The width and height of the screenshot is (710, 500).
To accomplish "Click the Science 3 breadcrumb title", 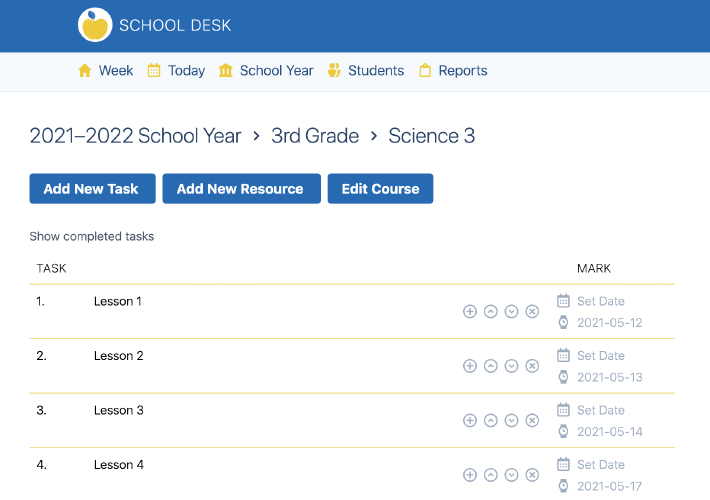I will coord(432,136).
